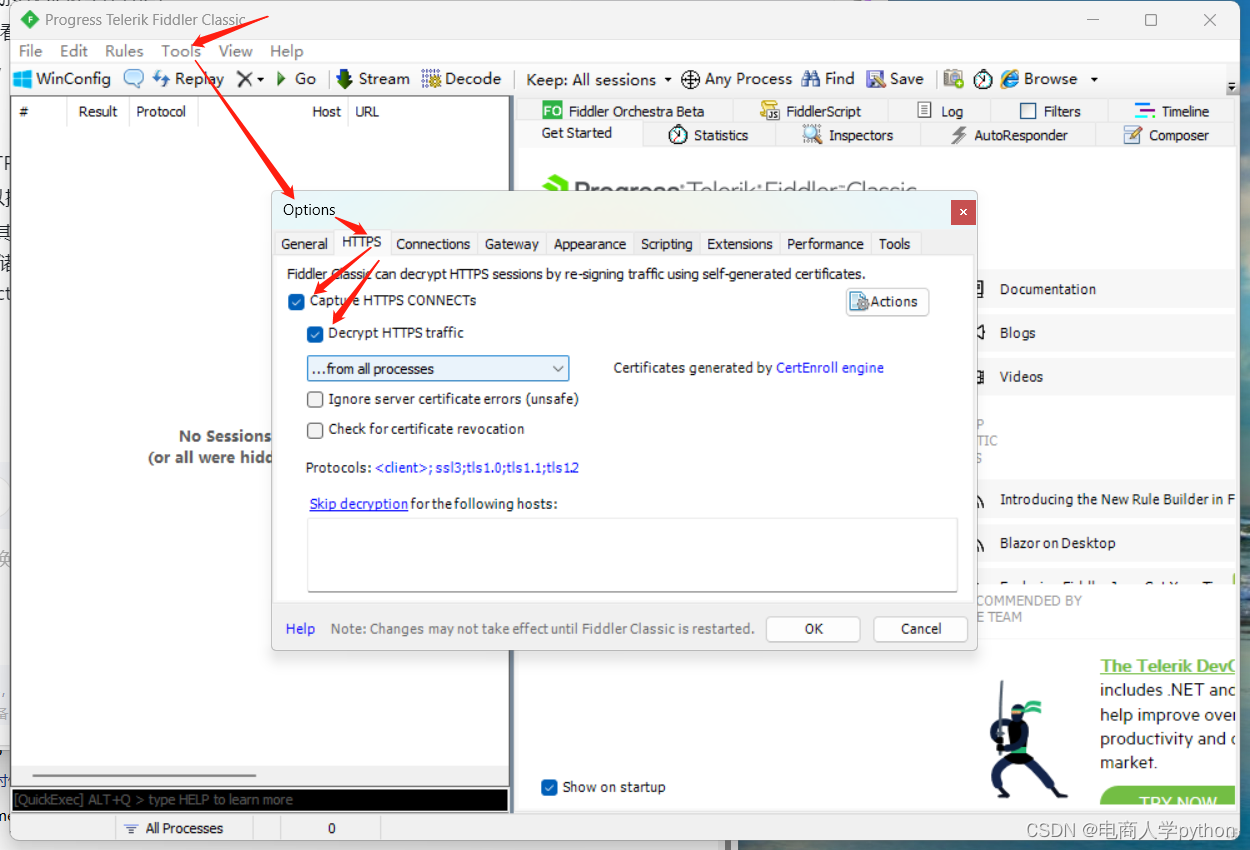Cancel the Options dialog

pos(921,629)
